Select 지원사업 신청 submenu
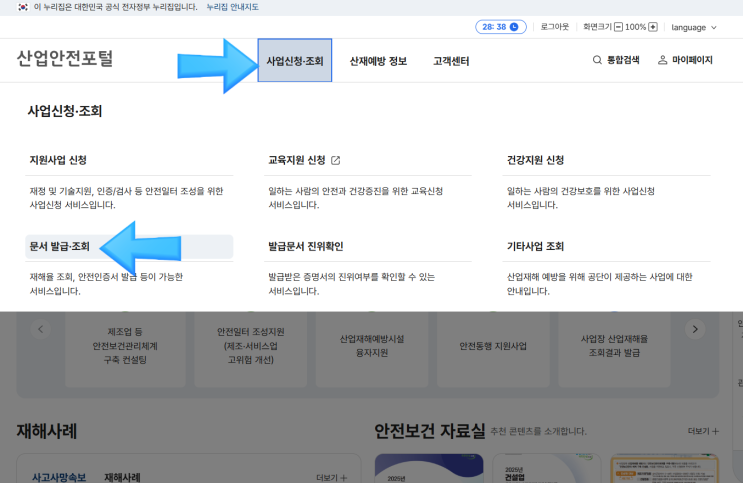This screenshot has height=483, width=743. click(58, 160)
